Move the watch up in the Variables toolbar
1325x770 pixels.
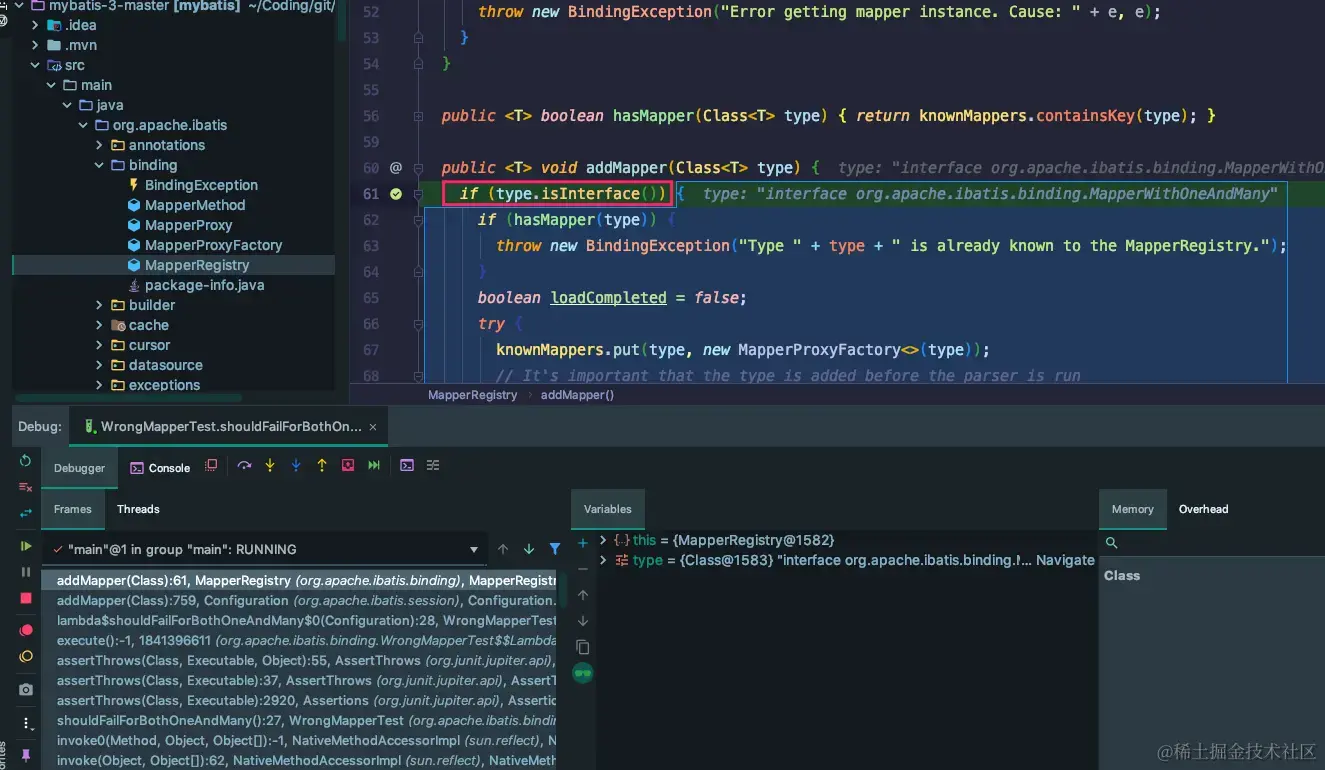tap(583, 595)
